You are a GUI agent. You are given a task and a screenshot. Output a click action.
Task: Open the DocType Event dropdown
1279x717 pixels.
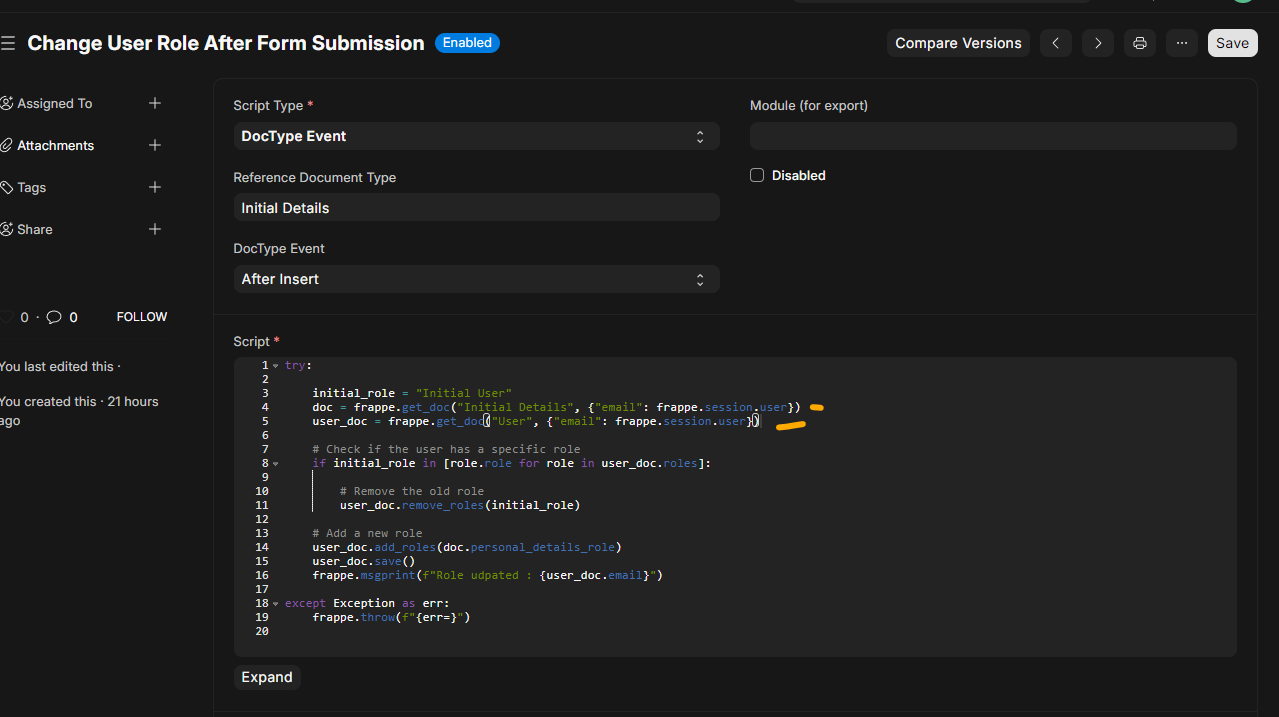pyautogui.click(x=476, y=279)
